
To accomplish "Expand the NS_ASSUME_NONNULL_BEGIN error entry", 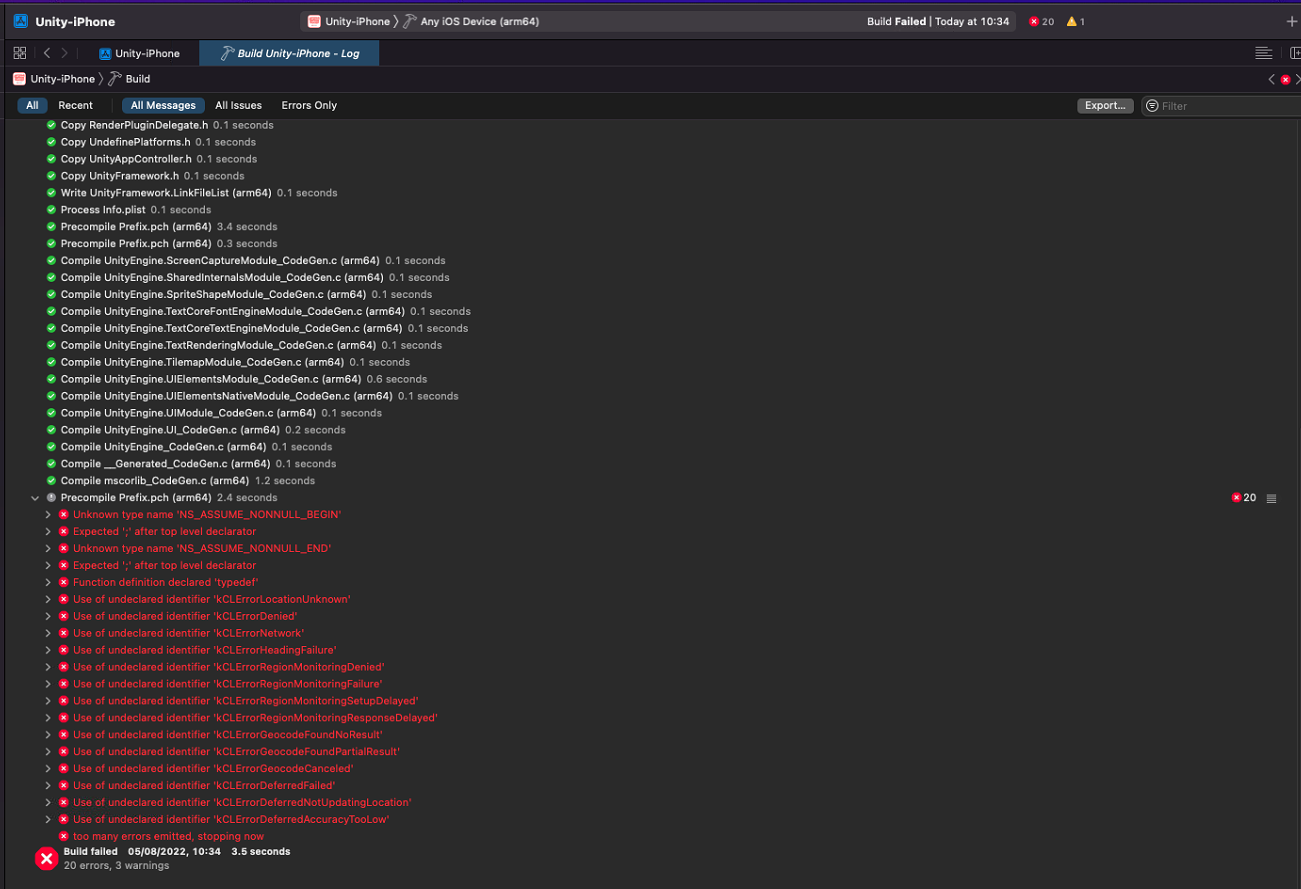I will coord(48,514).
